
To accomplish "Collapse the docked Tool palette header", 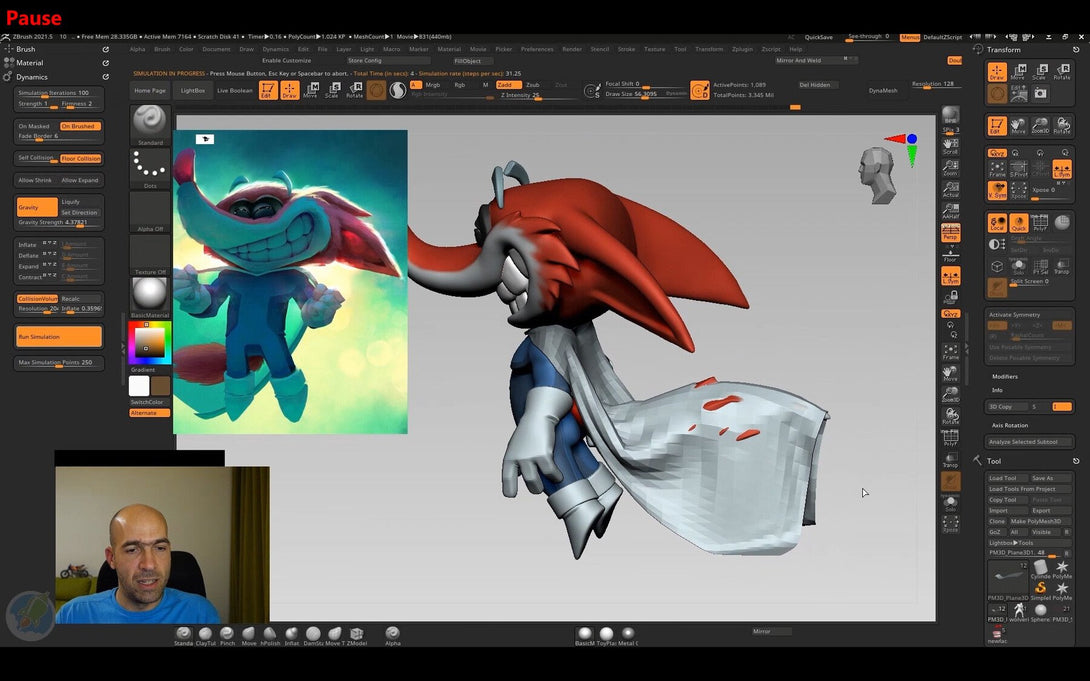I will (1076, 461).
